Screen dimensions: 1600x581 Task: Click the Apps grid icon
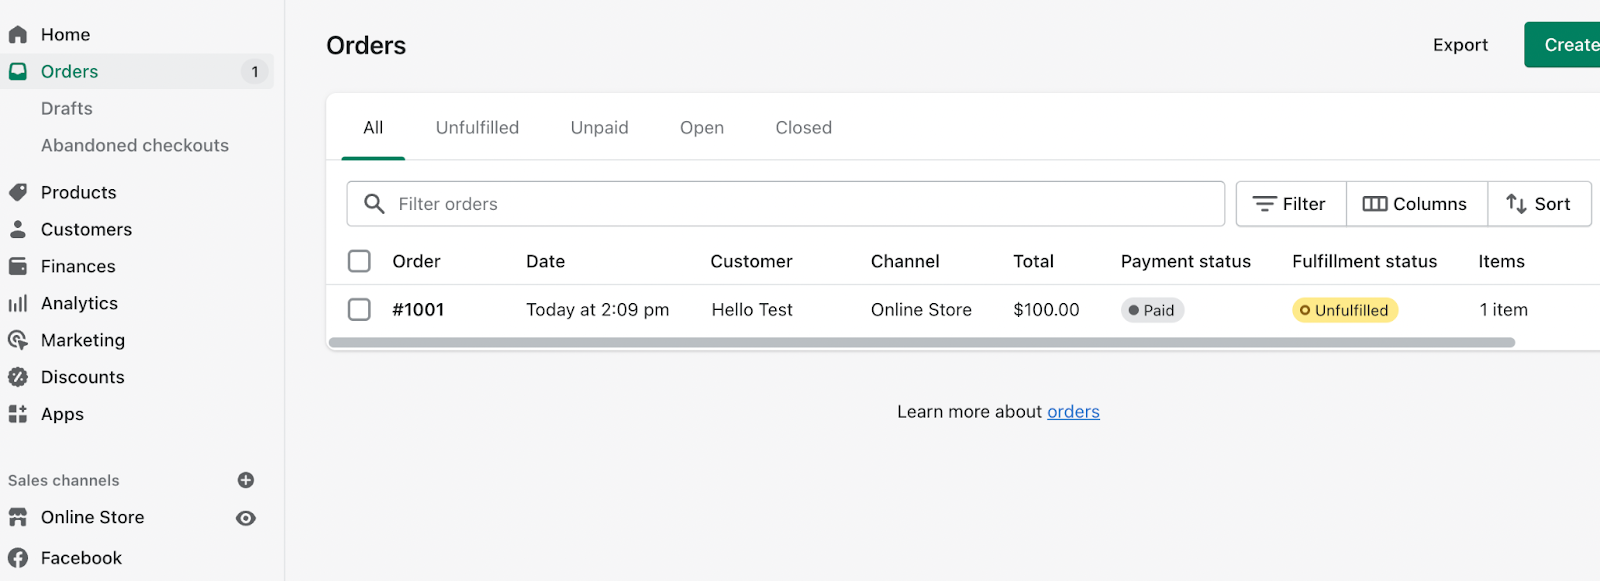18,414
